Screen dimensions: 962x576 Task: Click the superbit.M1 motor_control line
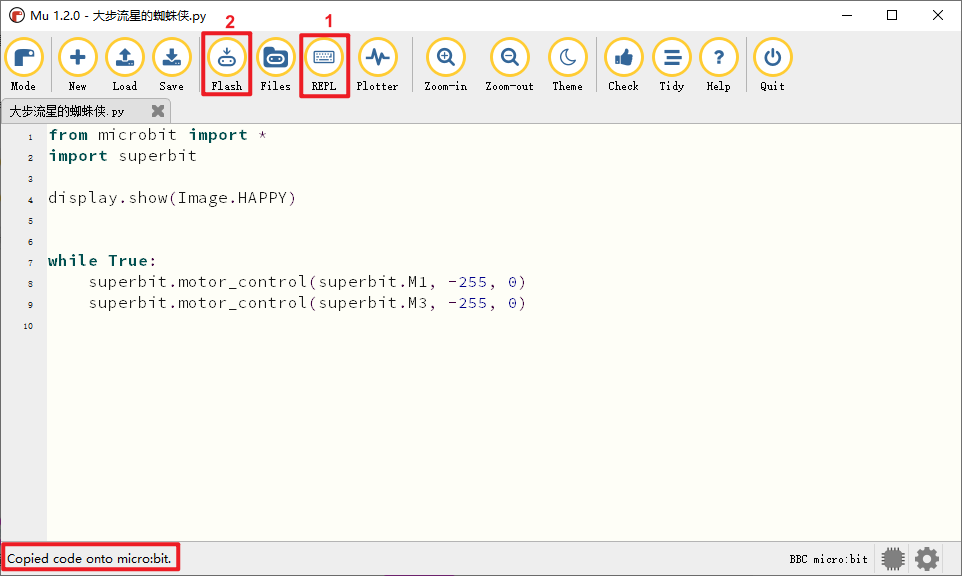pyautogui.click(x=307, y=282)
